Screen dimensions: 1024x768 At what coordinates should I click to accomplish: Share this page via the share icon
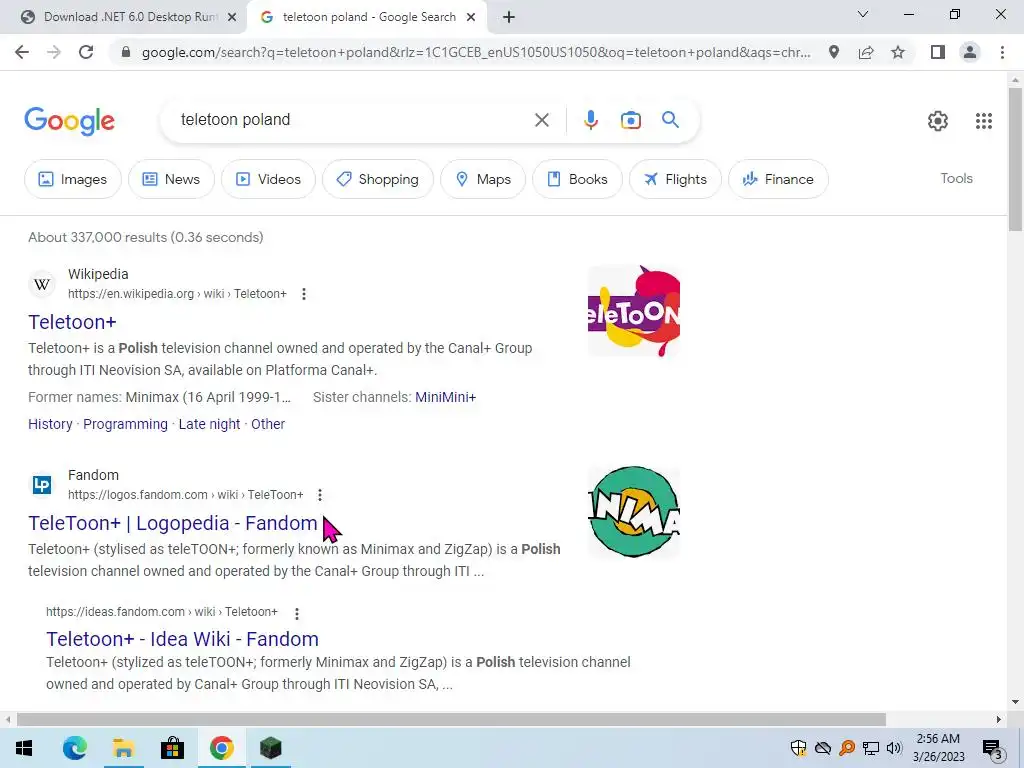tap(866, 52)
